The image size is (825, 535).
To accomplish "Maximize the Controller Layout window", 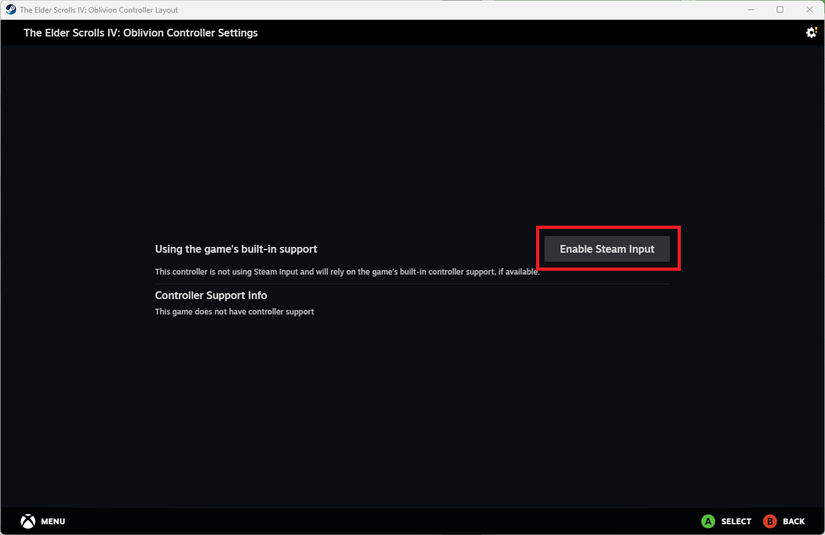I will (x=780, y=9).
